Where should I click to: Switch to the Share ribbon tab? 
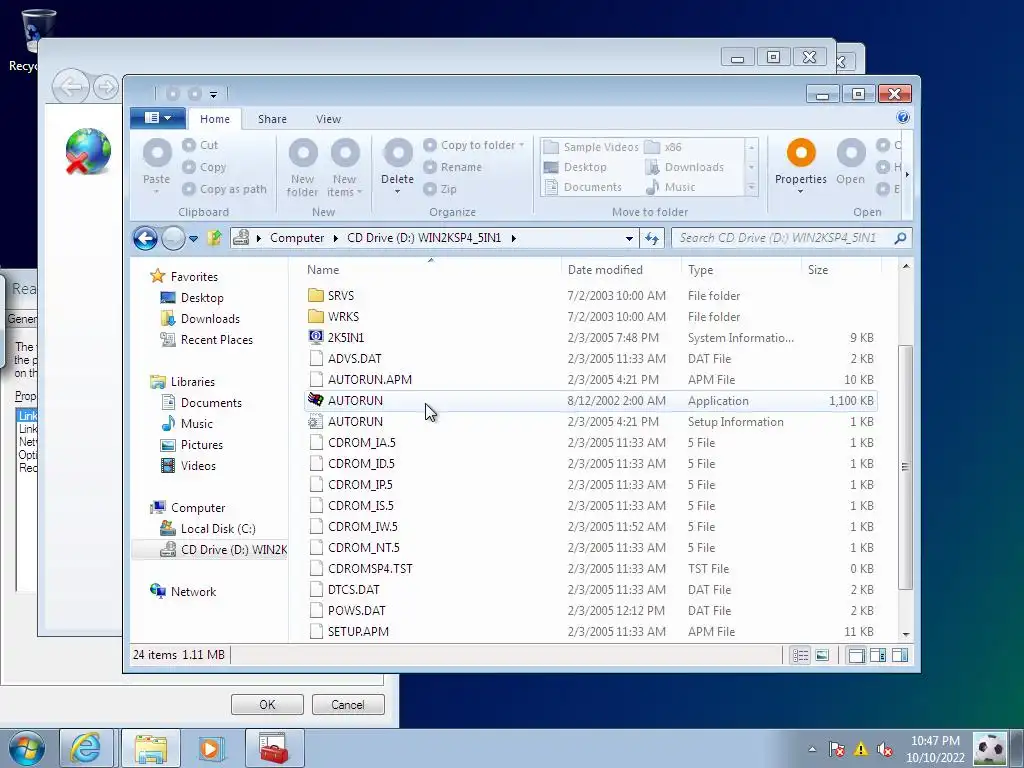[272, 119]
